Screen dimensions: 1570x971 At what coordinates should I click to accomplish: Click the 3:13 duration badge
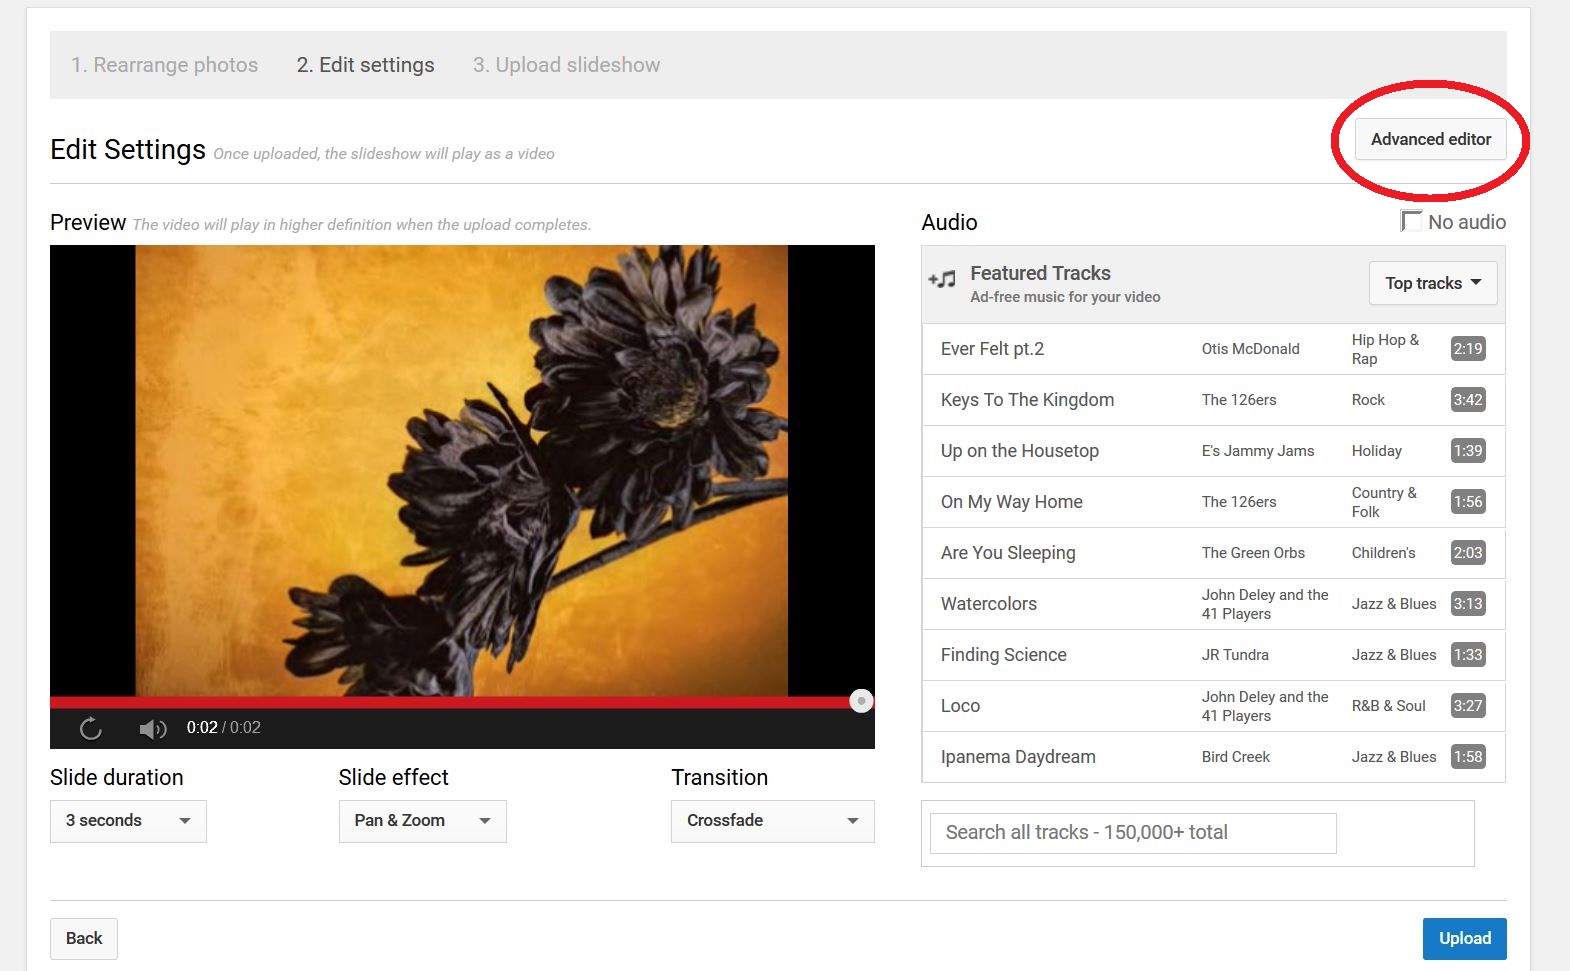(x=1467, y=604)
